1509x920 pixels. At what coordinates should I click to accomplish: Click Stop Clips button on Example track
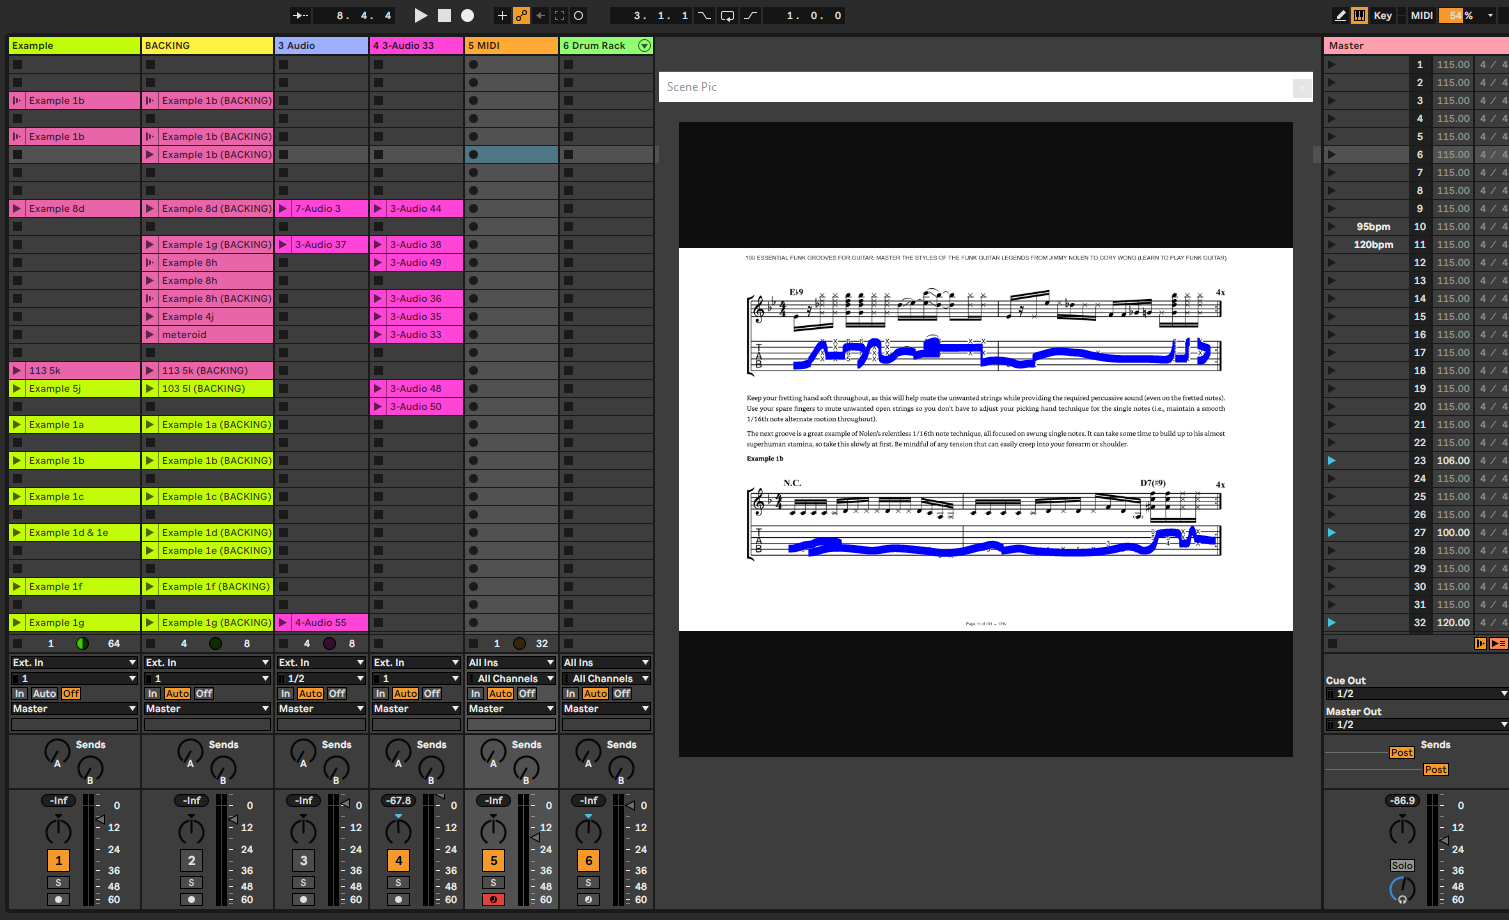[17, 644]
